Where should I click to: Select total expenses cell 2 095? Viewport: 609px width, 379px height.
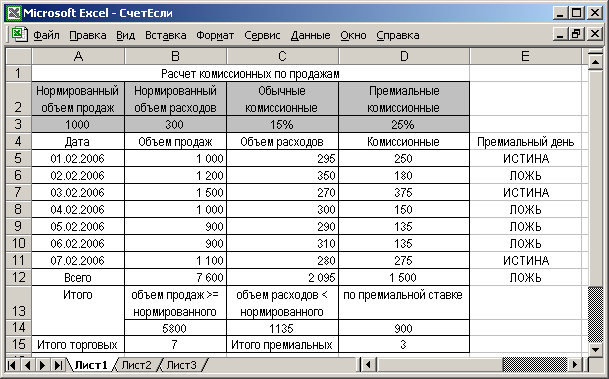tap(282, 277)
